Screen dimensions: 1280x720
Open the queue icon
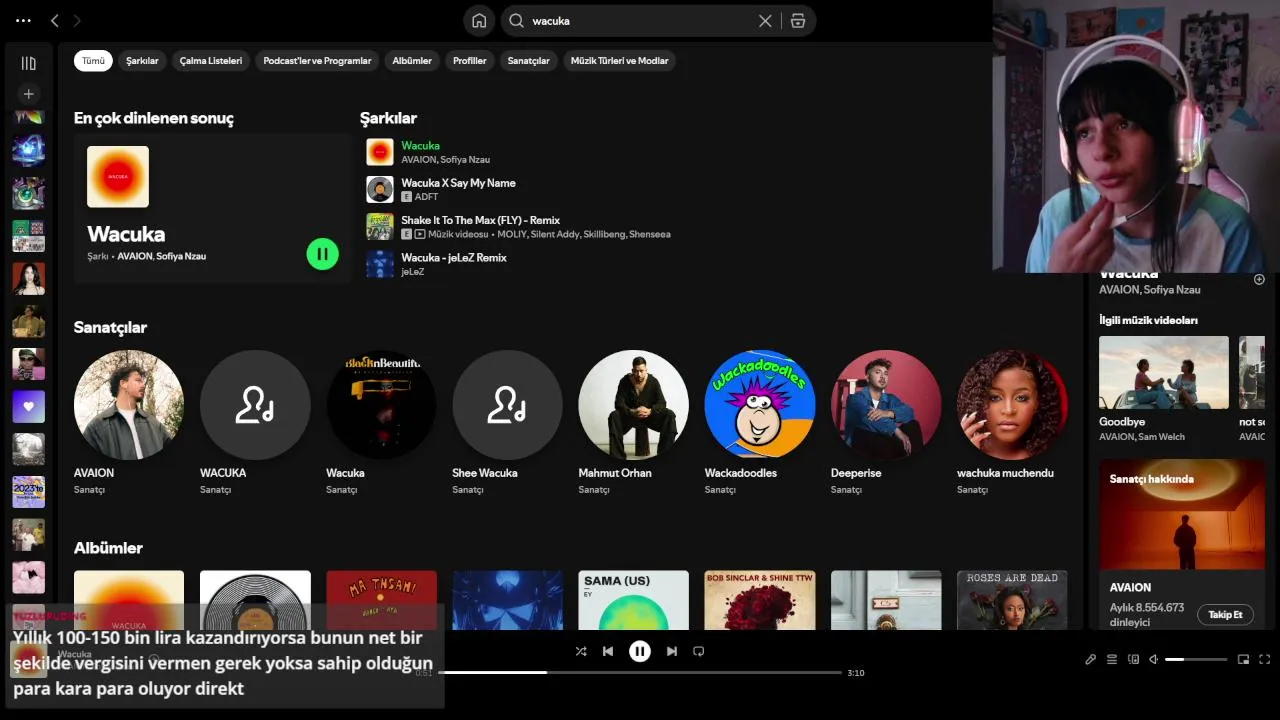[1112, 659]
